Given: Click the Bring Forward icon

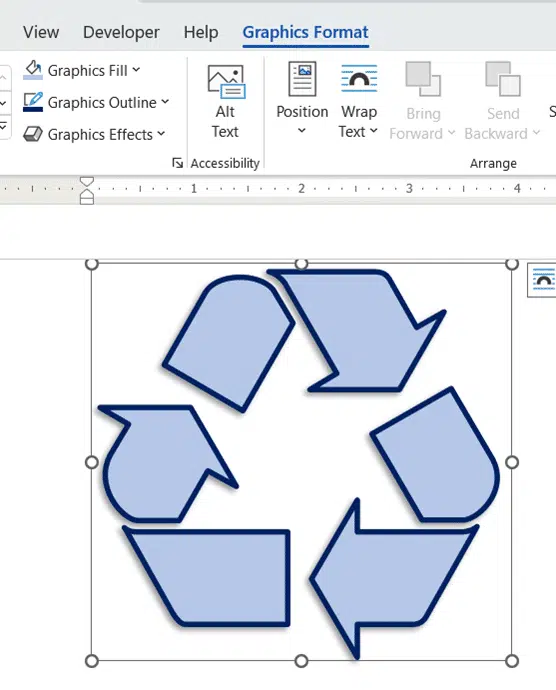Looking at the screenshot, I should tap(423, 79).
